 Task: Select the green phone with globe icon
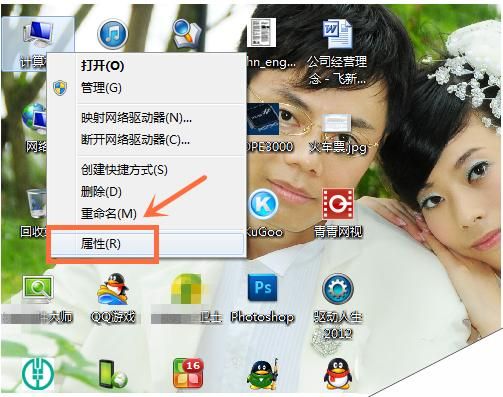(113, 374)
